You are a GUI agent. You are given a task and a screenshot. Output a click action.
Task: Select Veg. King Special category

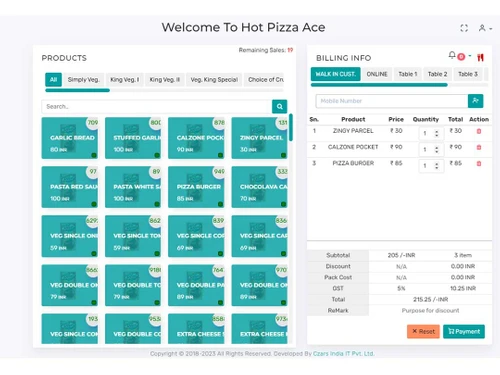pos(214,79)
